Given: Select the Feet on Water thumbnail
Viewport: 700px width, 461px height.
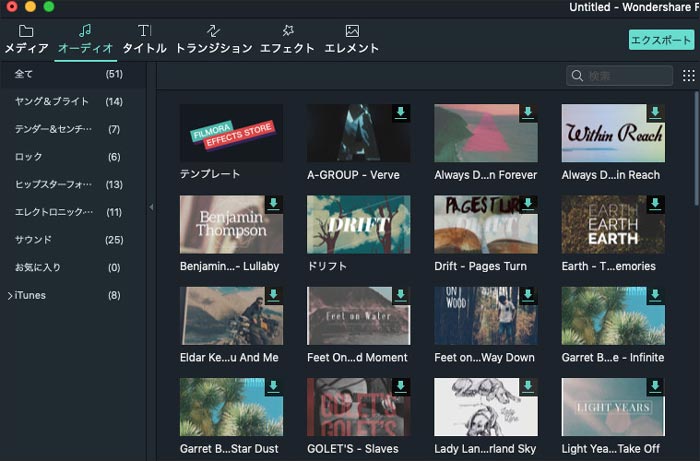Looking at the screenshot, I should [x=358, y=316].
